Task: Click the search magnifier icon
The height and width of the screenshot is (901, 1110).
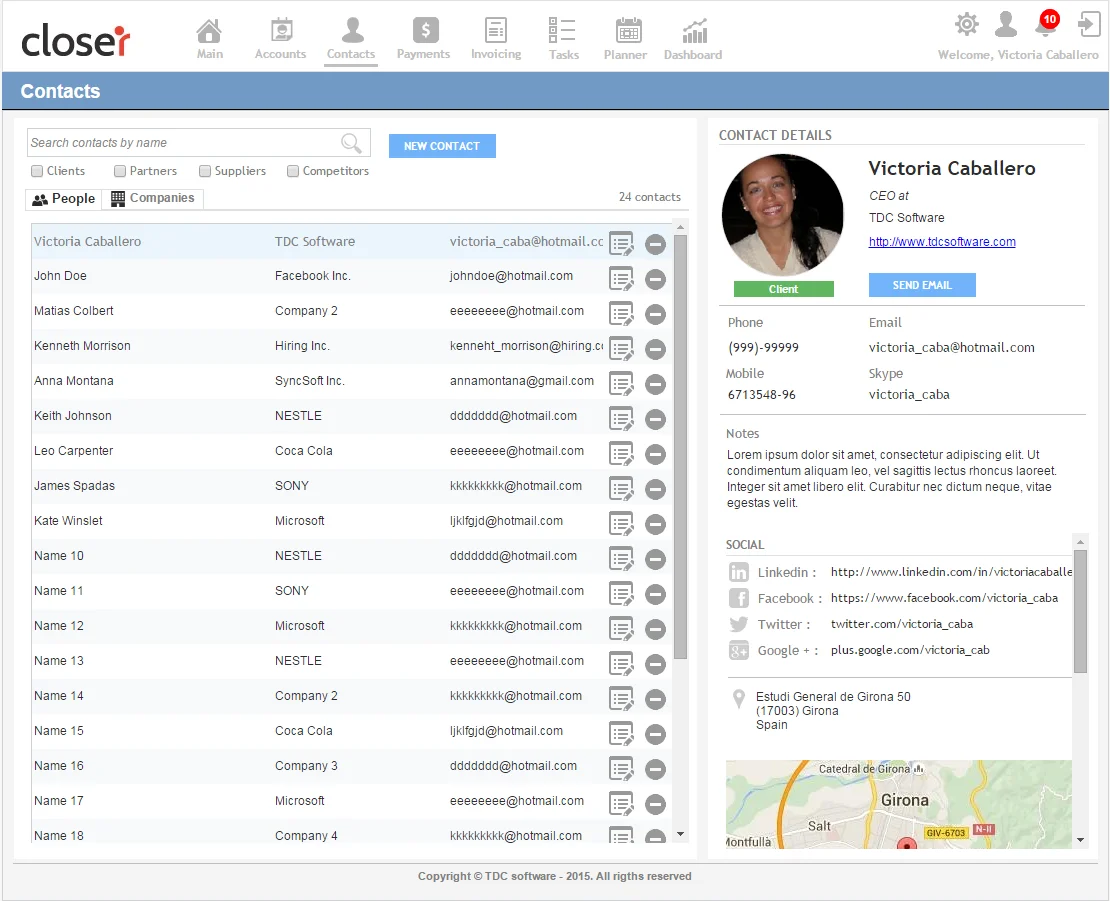Action: pos(351,143)
